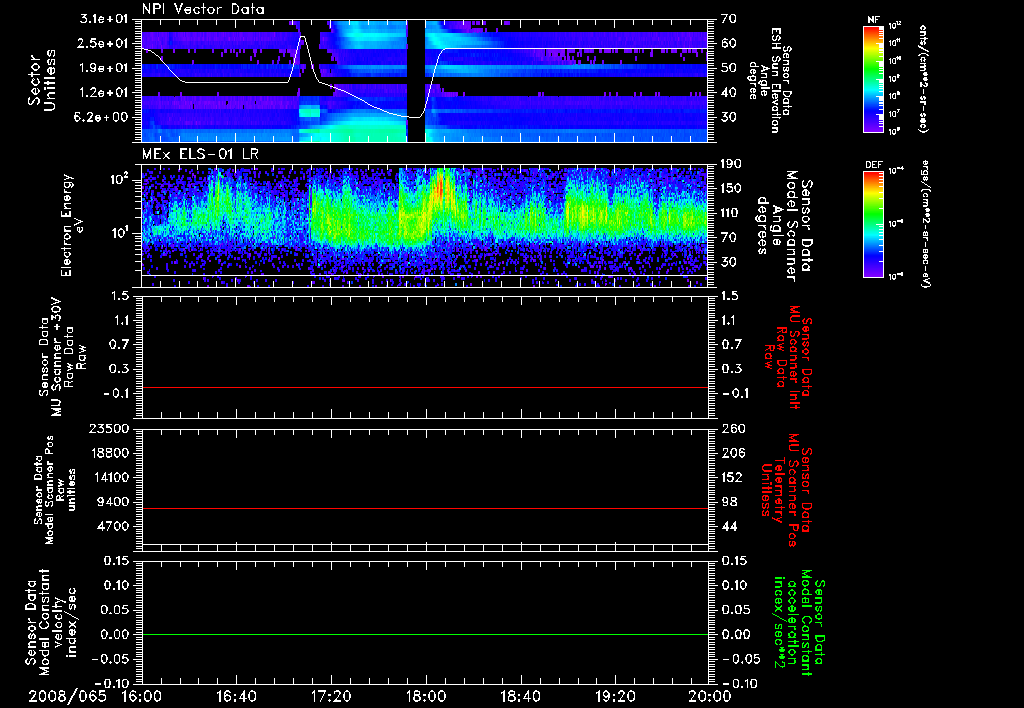Click the 206 telemetry tick value

733,453
